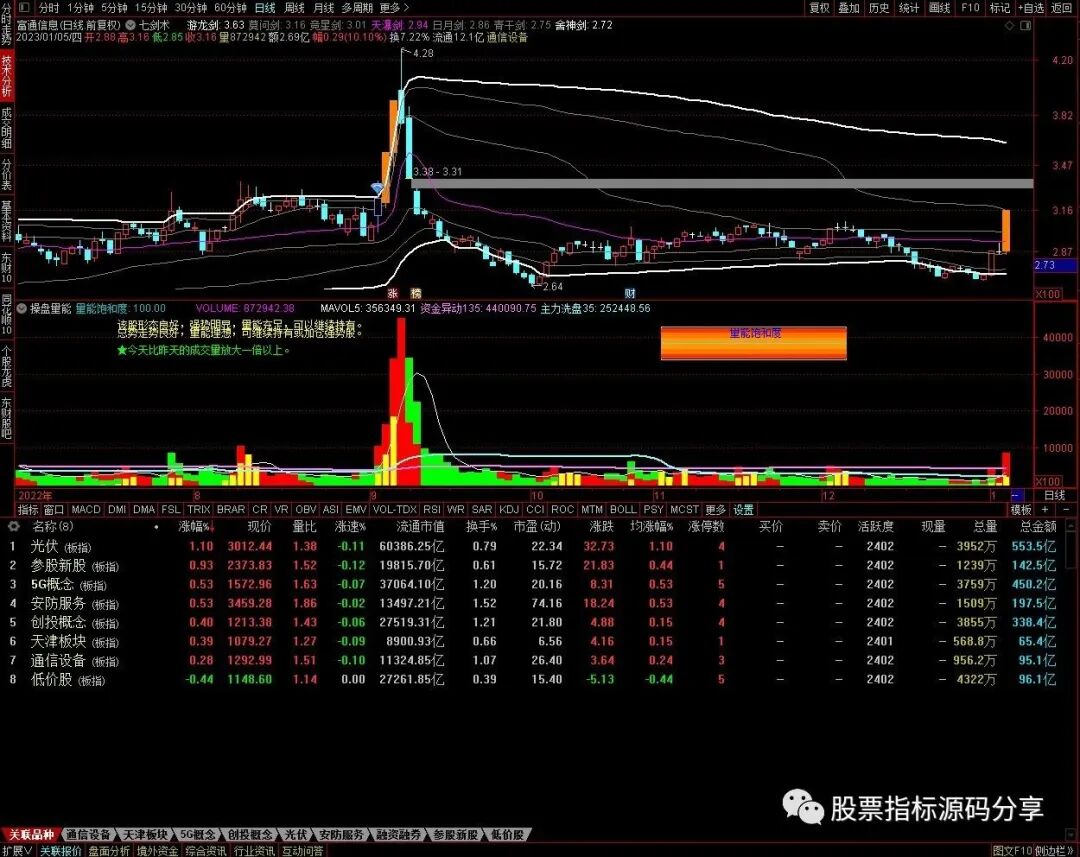Click the round icon beside 操盘量能

pos(22,309)
